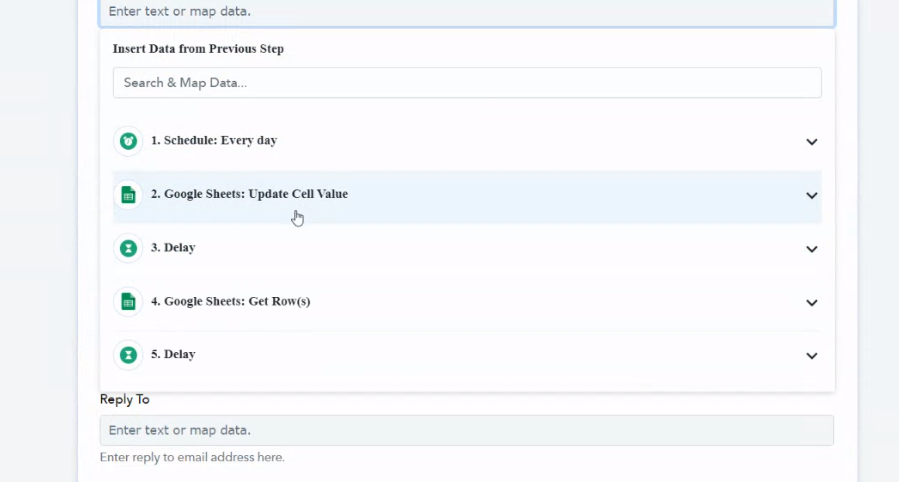
Task: Select the 5. Delay step label
Action: click(173, 354)
